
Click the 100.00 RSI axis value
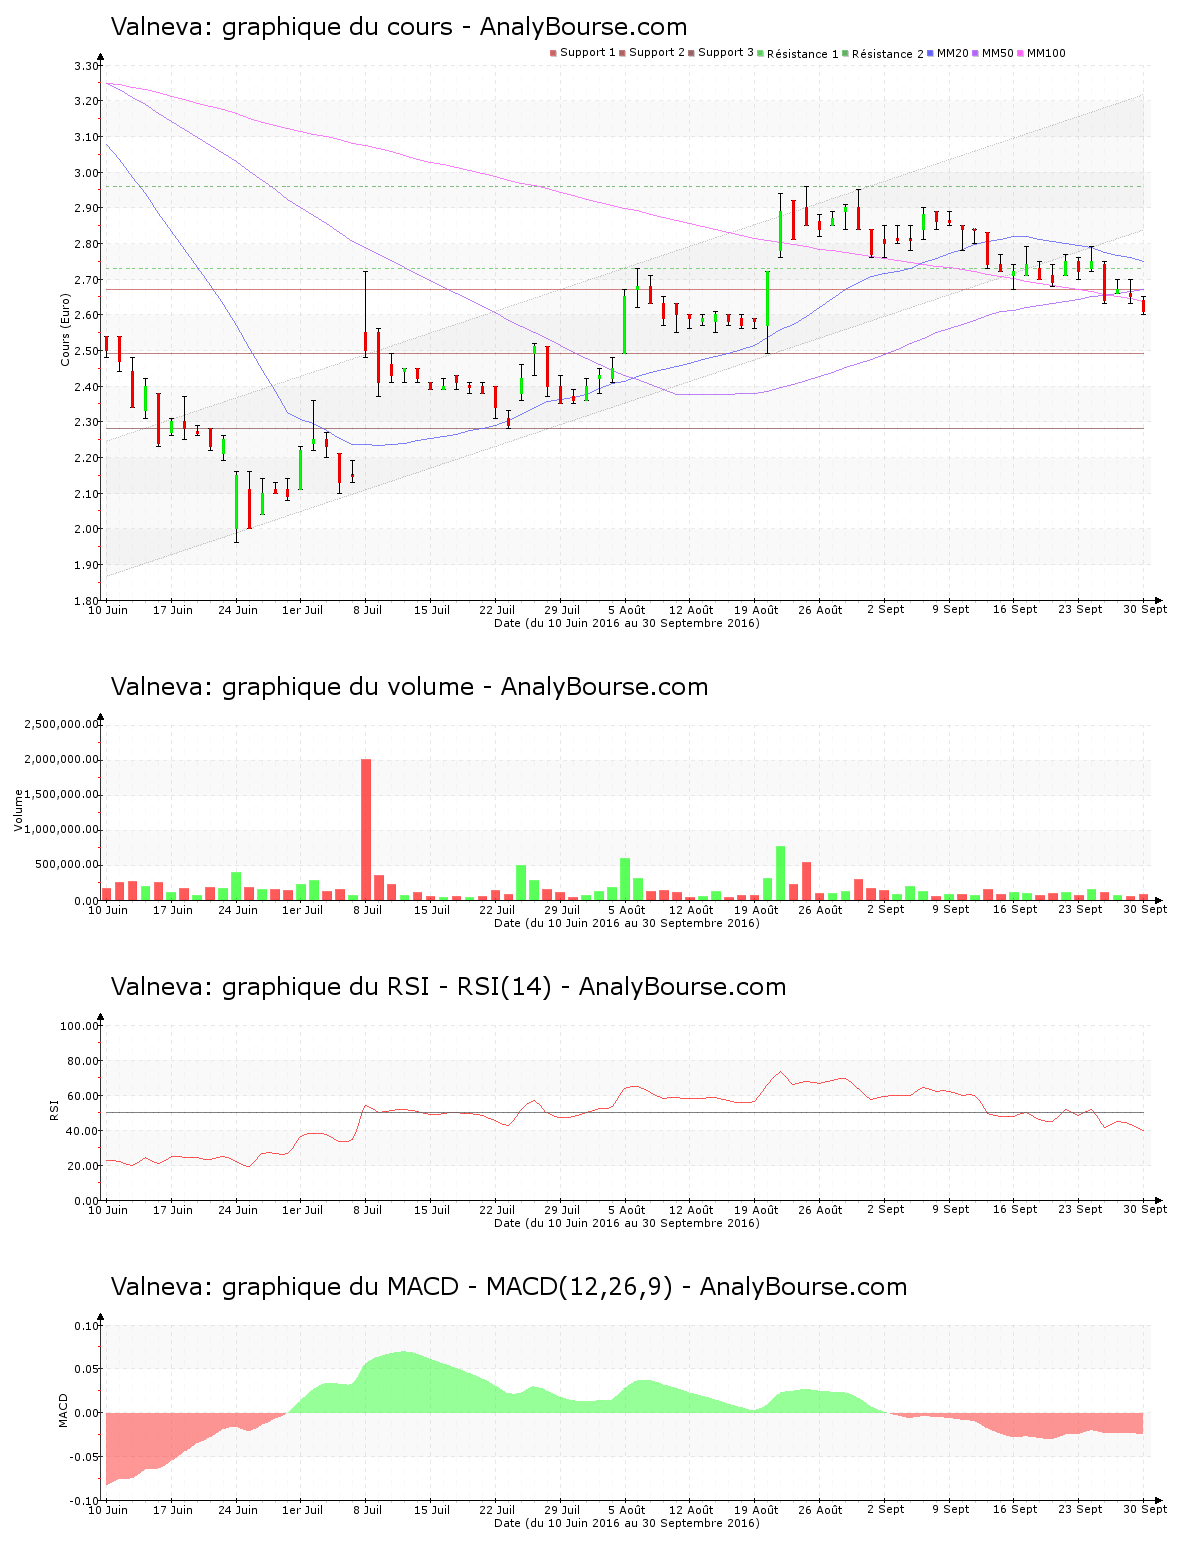click(x=80, y=1026)
